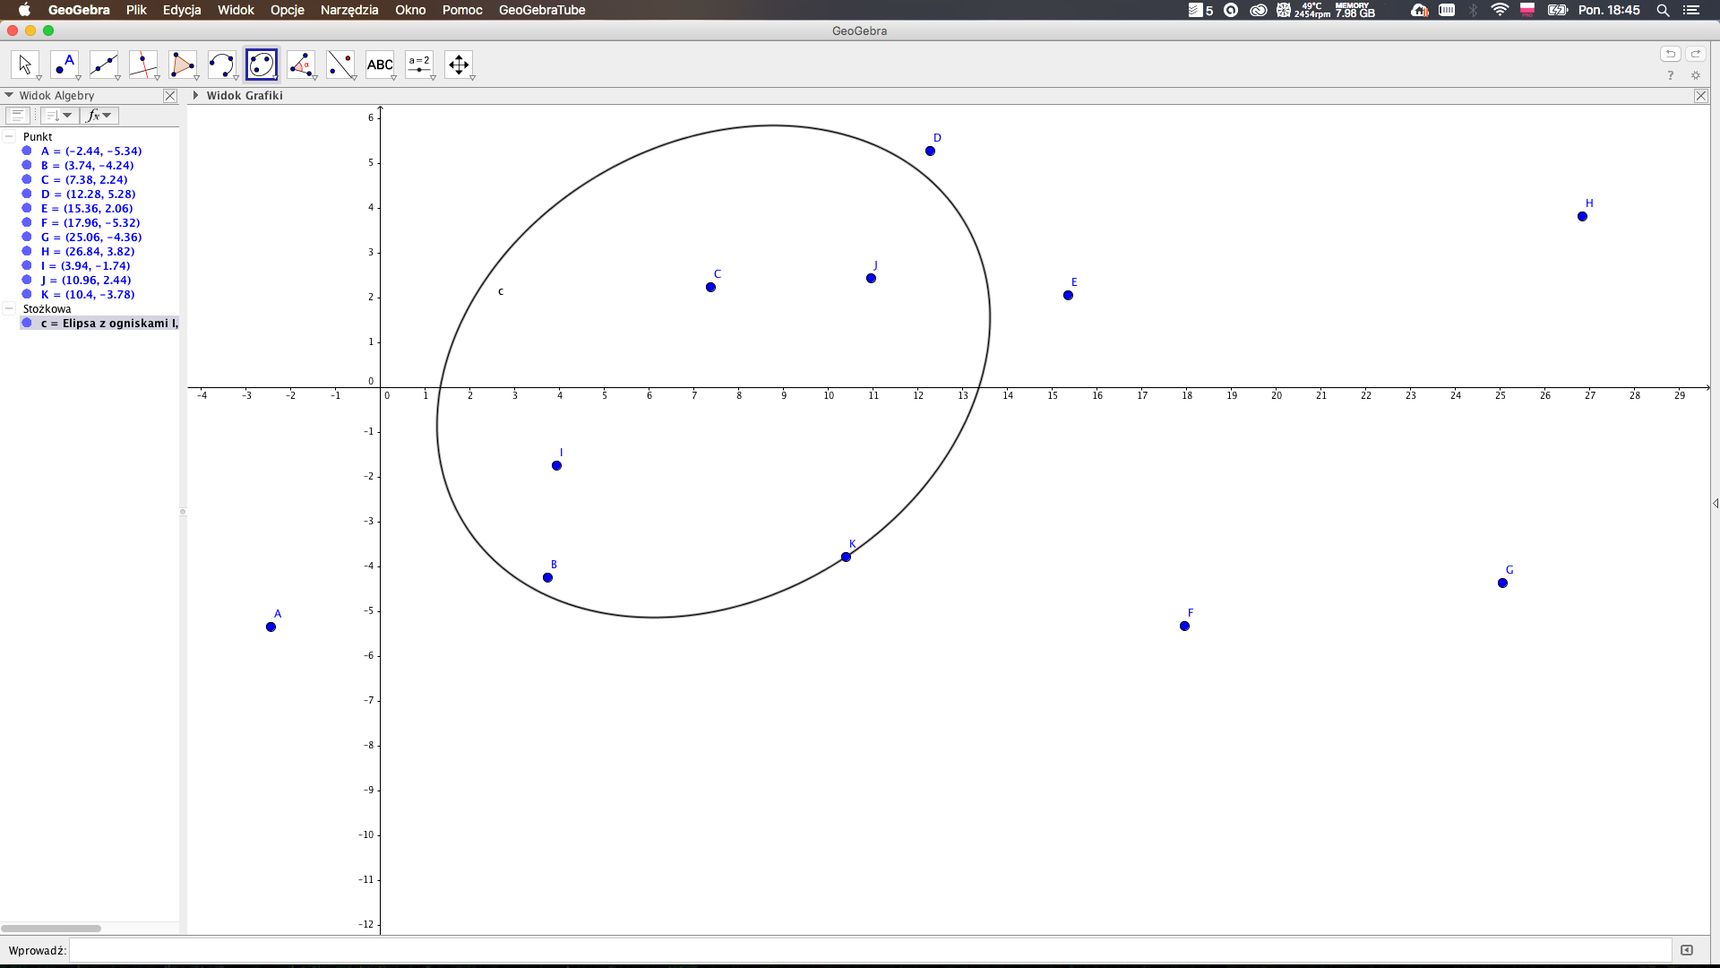This screenshot has height=968, width=1720.
Task: Open Spotlight search magnifier icon
Action: [1663, 10]
